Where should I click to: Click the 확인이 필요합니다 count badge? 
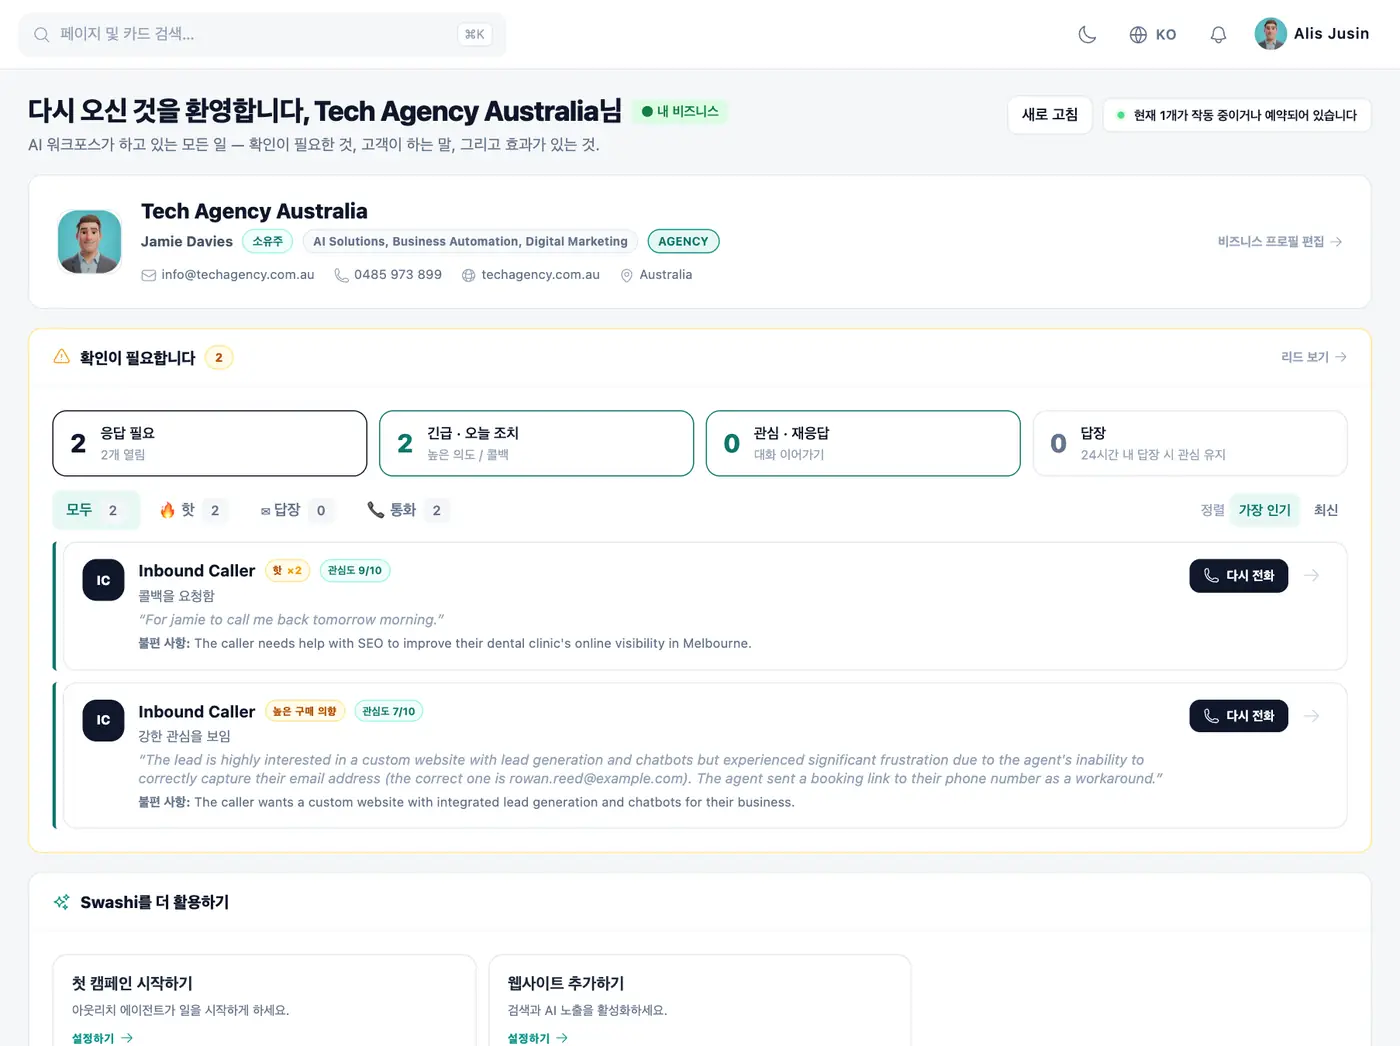(x=219, y=357)
